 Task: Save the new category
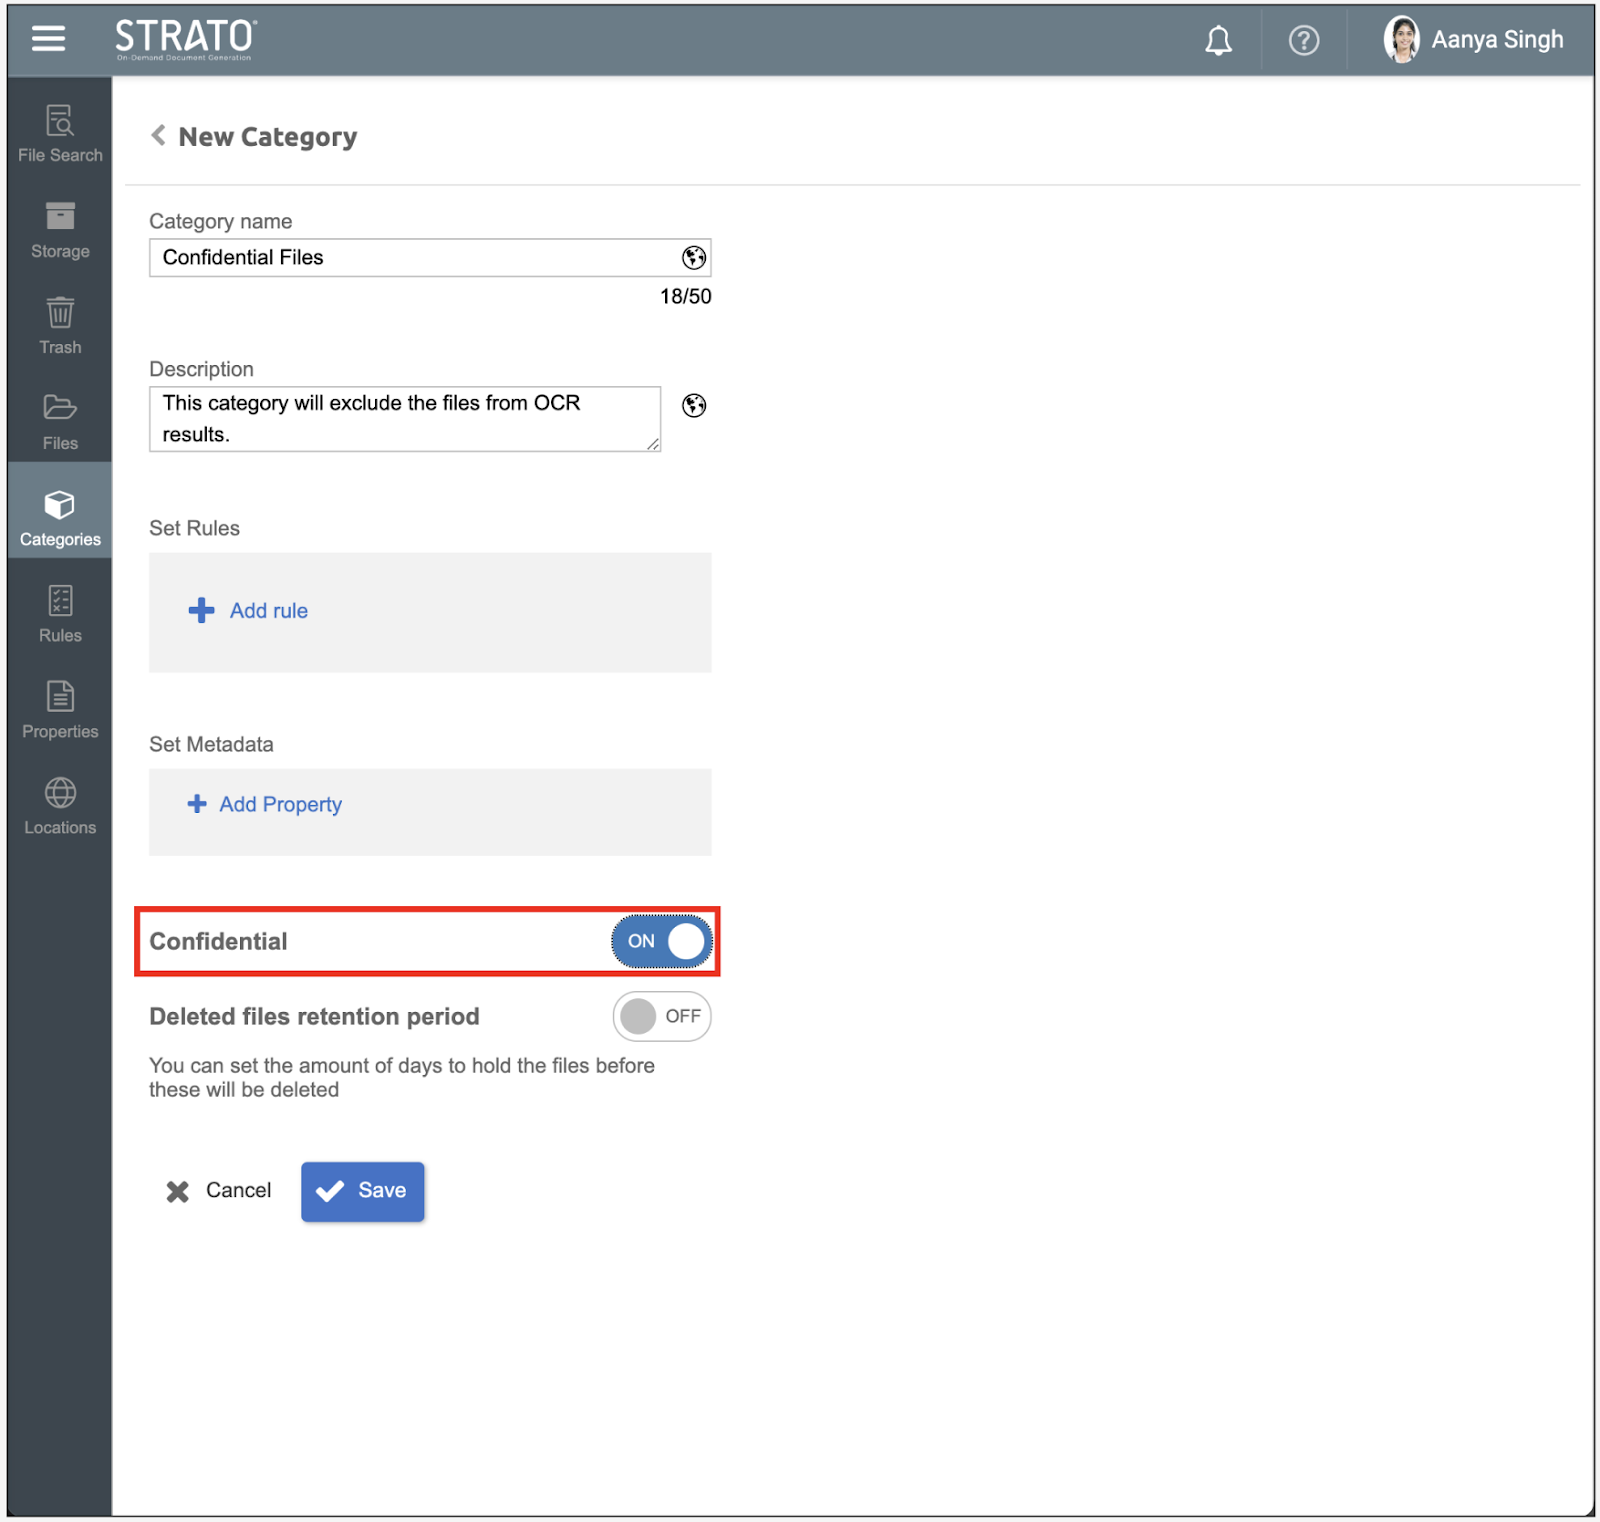point(362,1191)
